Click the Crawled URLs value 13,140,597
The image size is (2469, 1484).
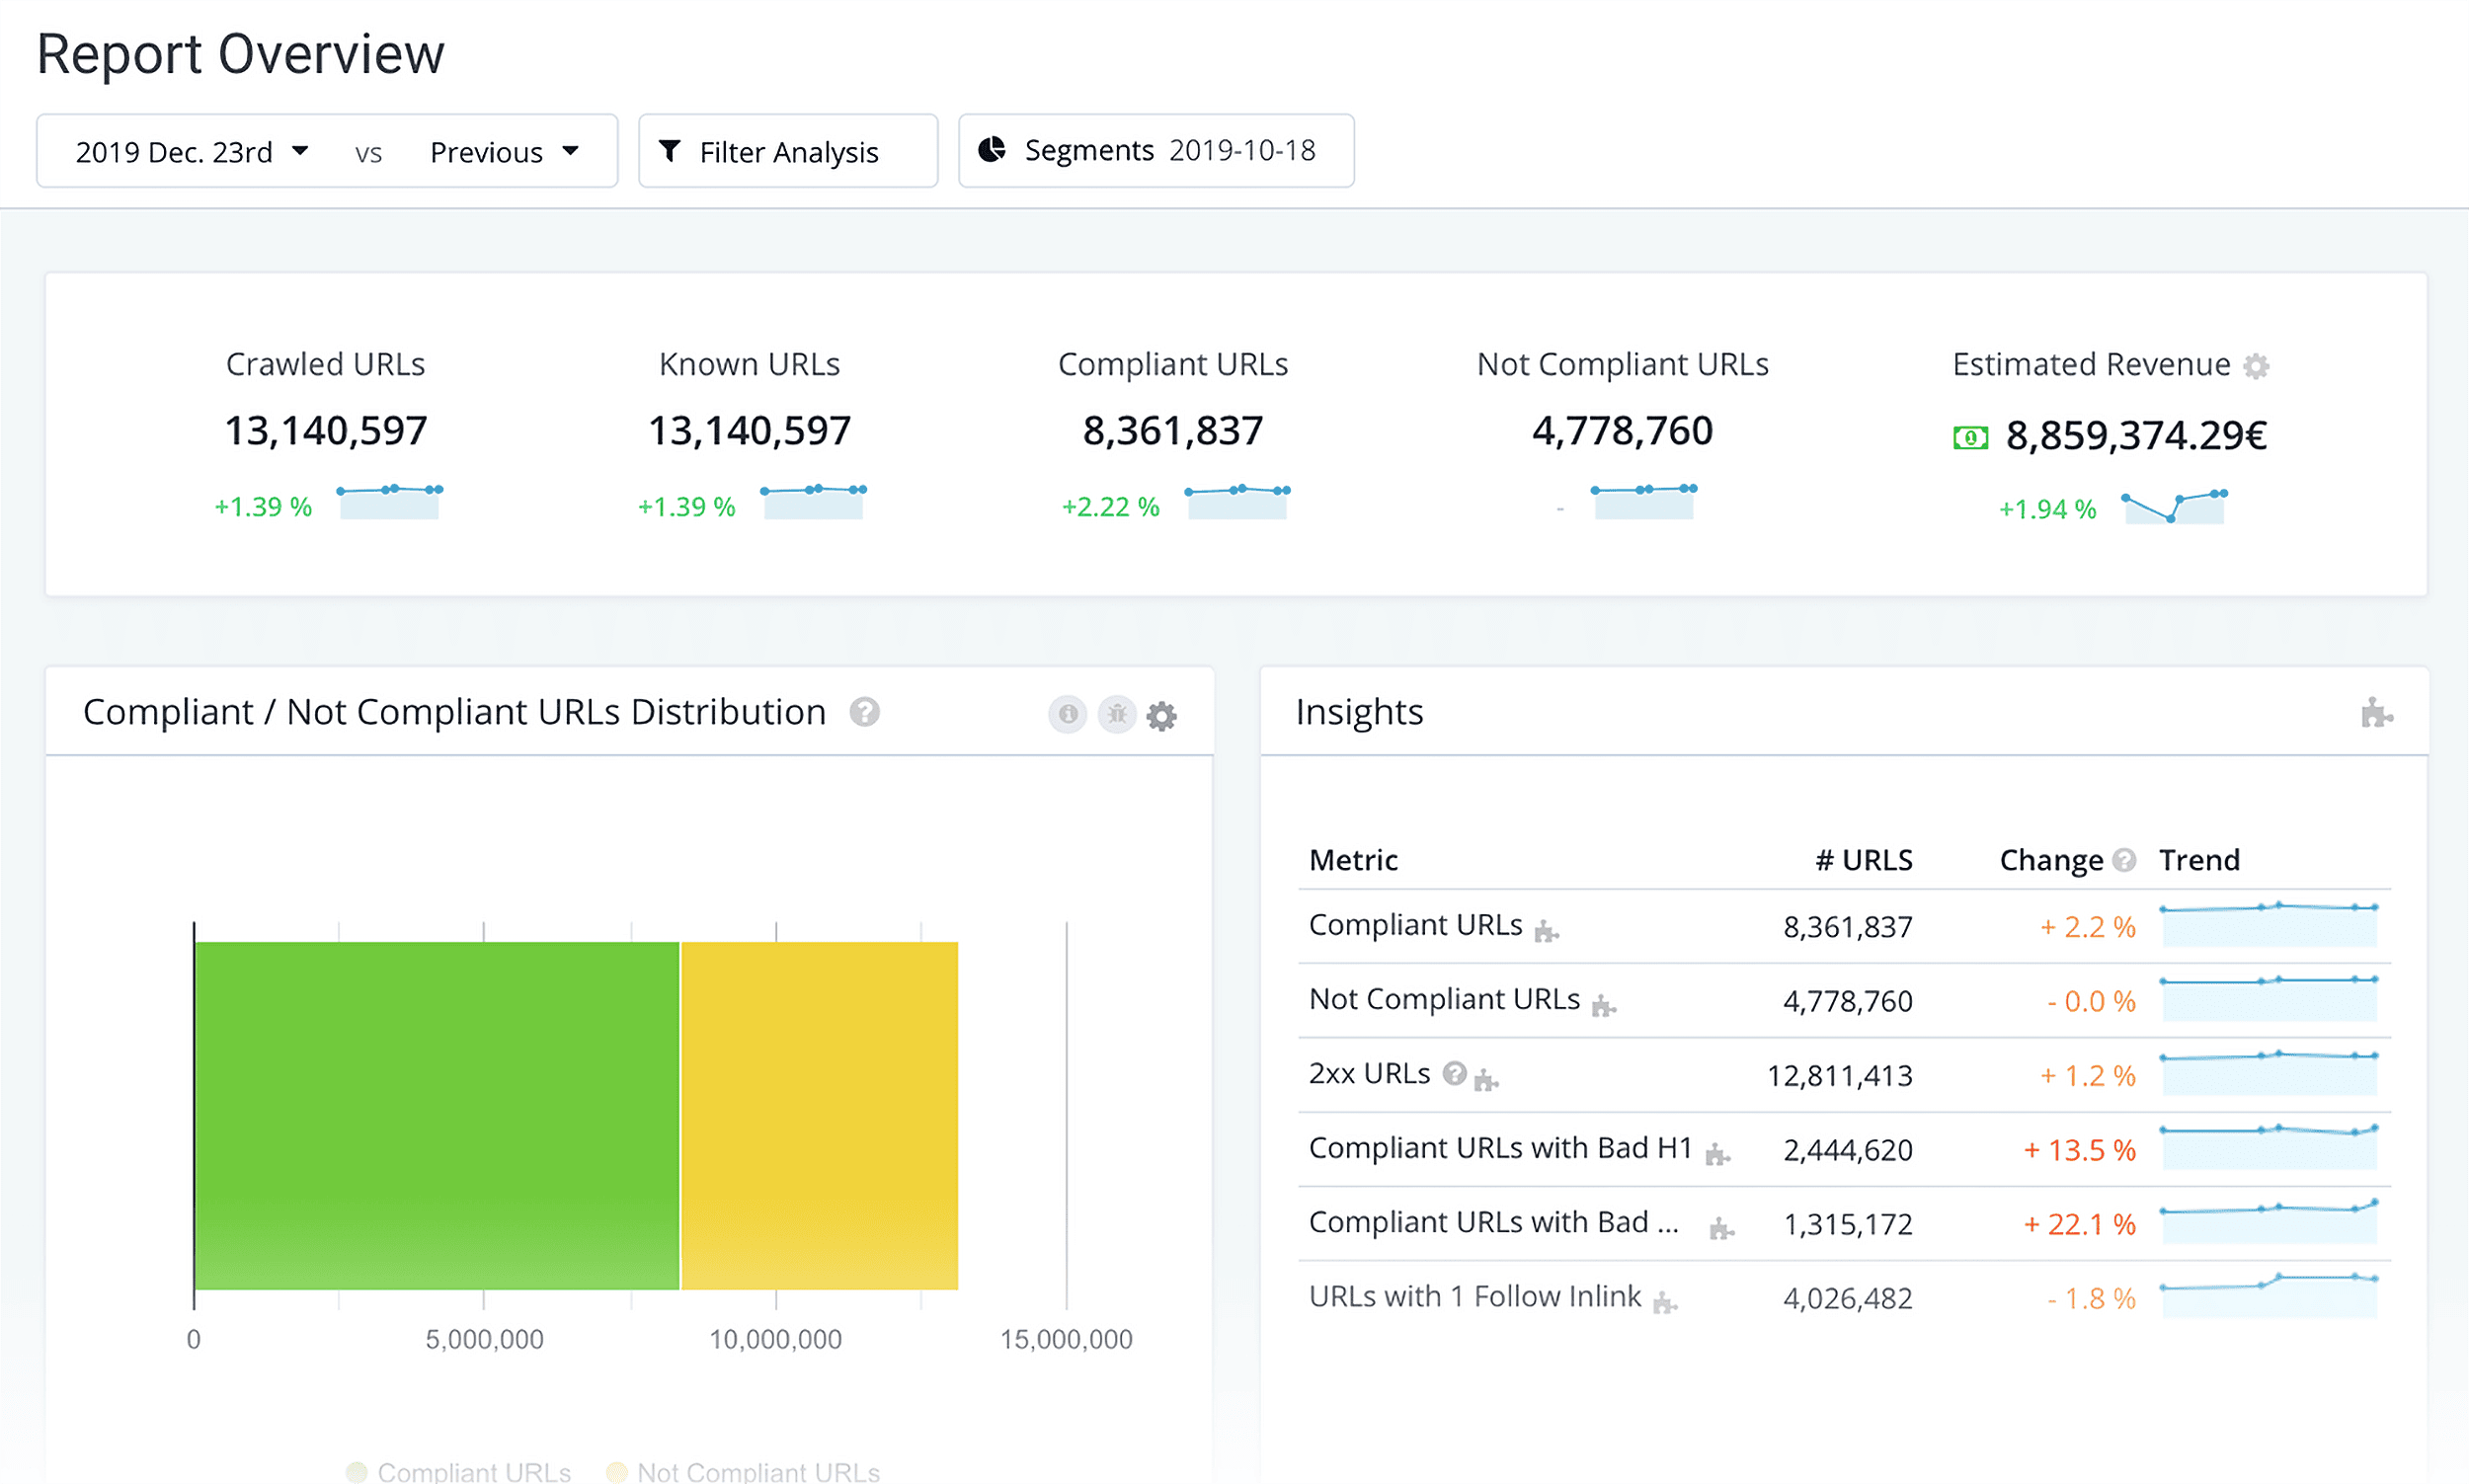pyautogui.click(x=326, y=432)
